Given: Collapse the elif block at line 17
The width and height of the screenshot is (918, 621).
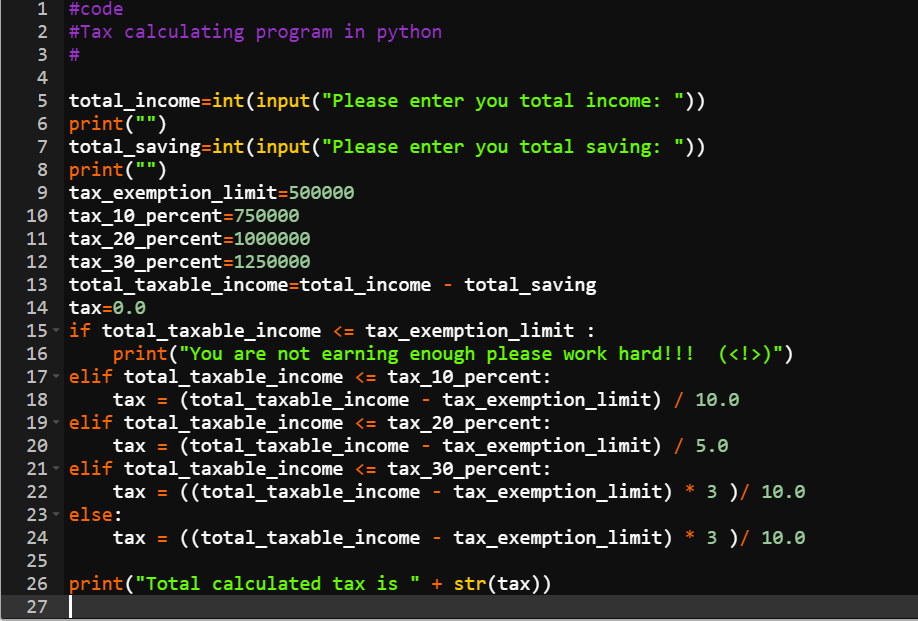Looking at the screenshot, I should pyautogui.click(x=56, y=376).
